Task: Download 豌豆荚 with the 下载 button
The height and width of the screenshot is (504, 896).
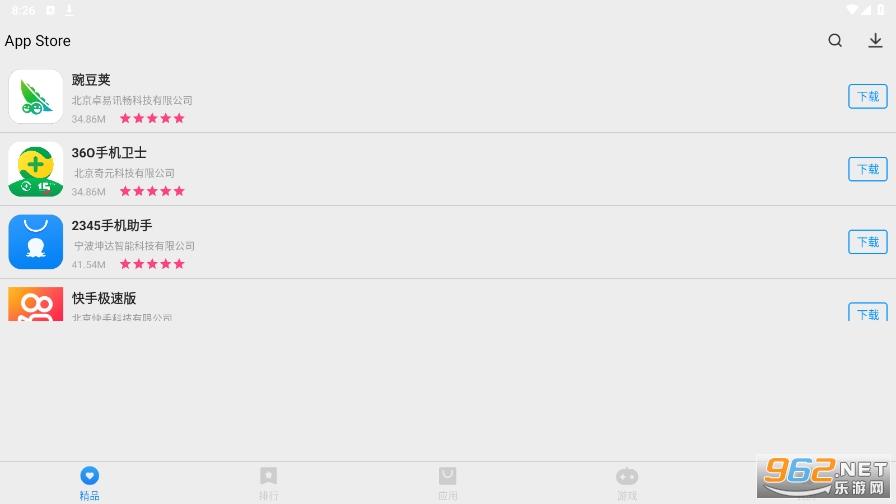Action: 867,97
